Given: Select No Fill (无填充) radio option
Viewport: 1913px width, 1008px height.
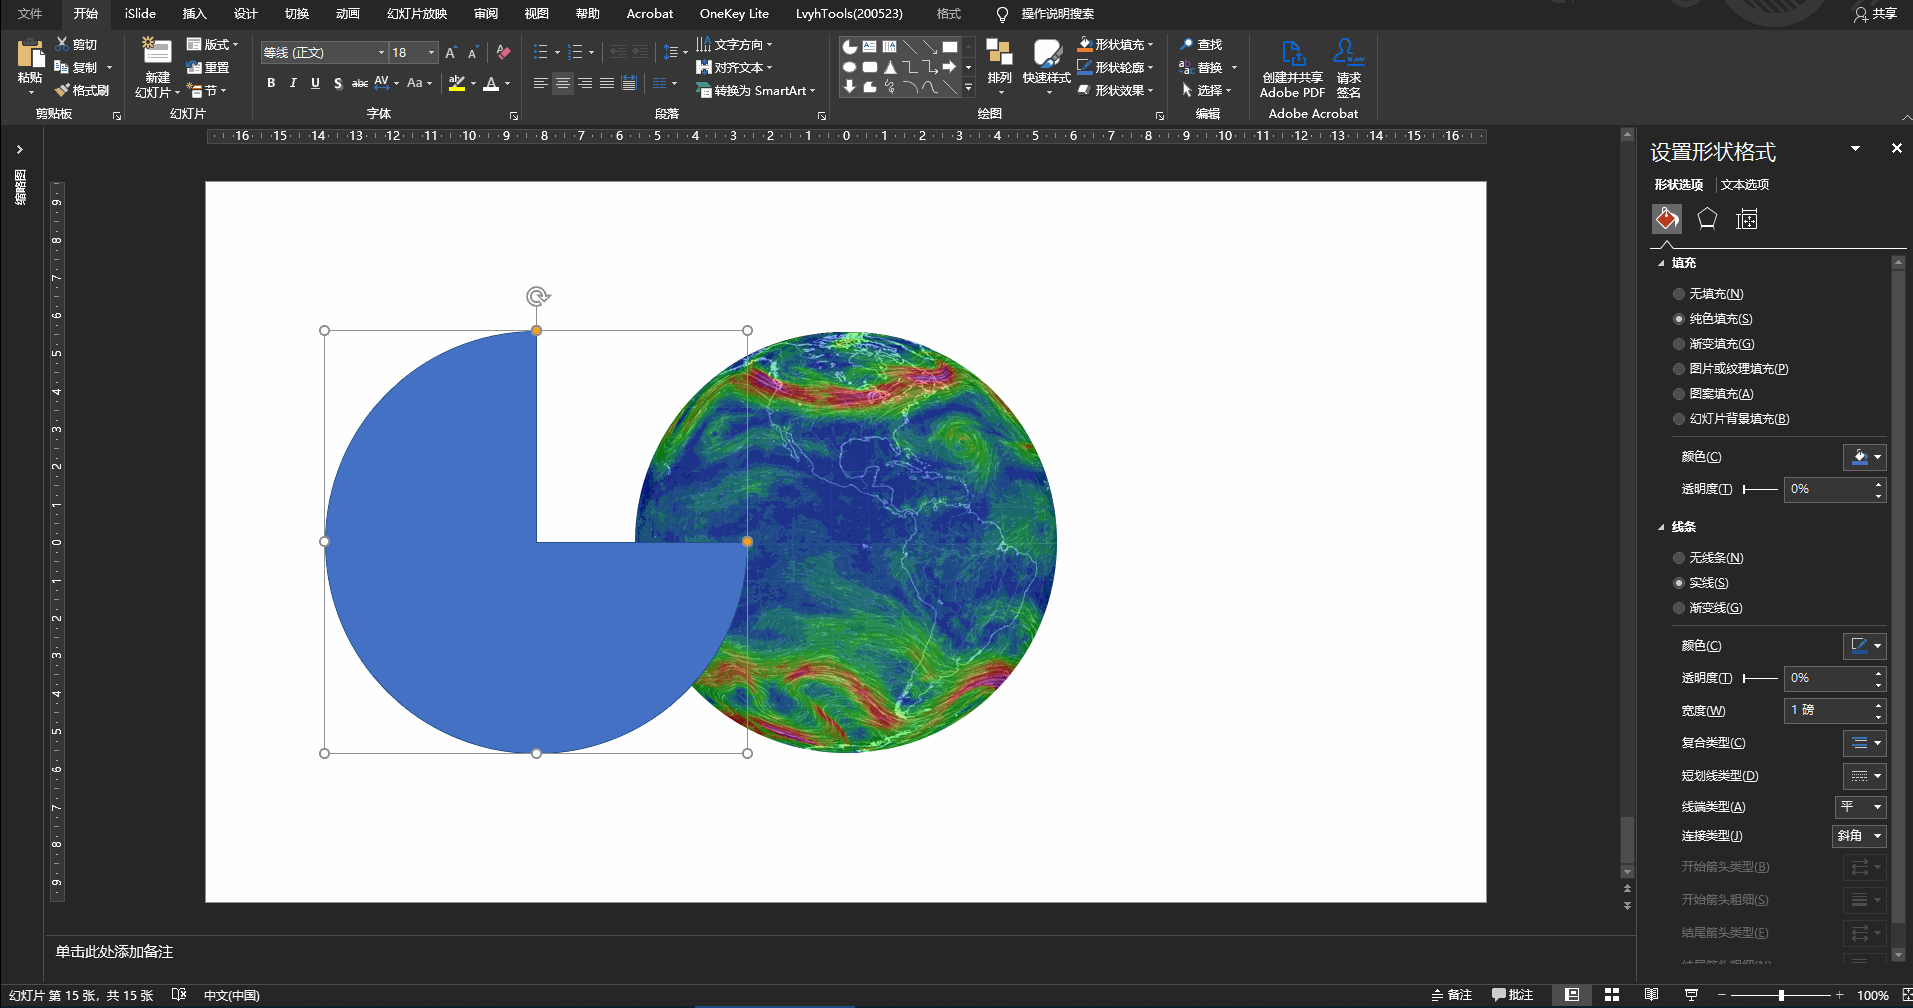Looking at the screenshot, I should (1679, 294).
